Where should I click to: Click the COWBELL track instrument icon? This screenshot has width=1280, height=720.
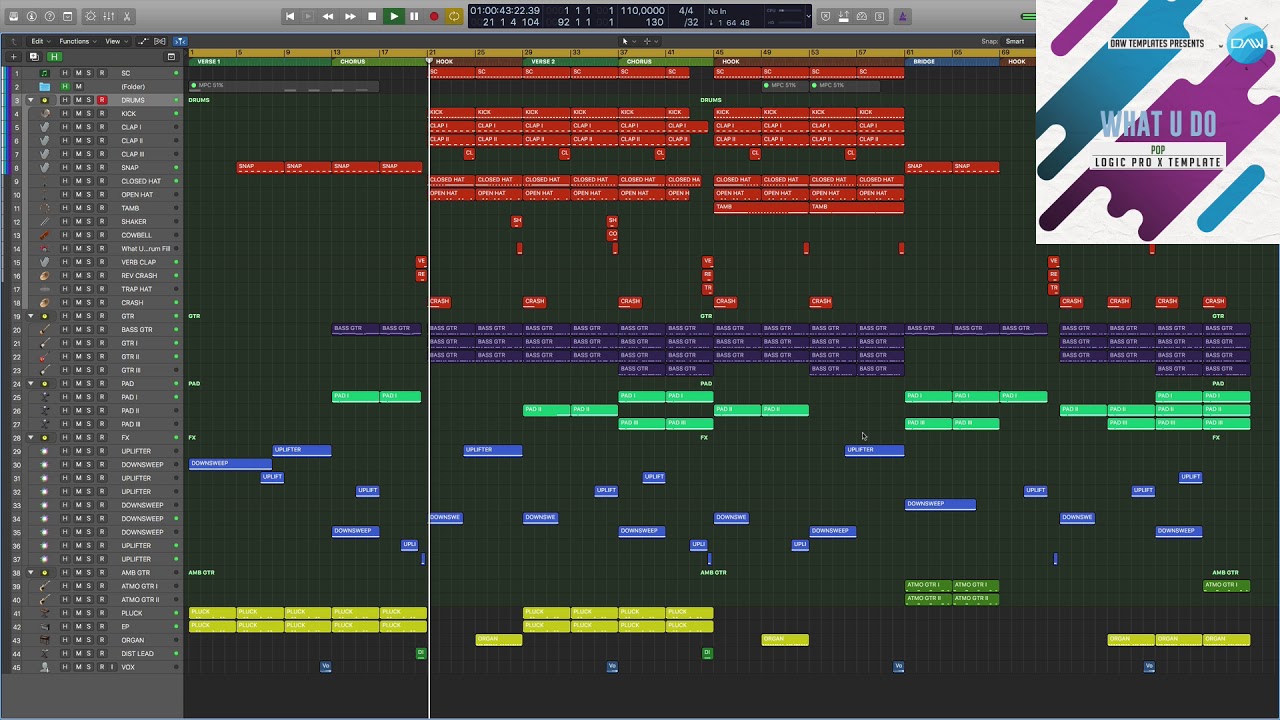44,235
